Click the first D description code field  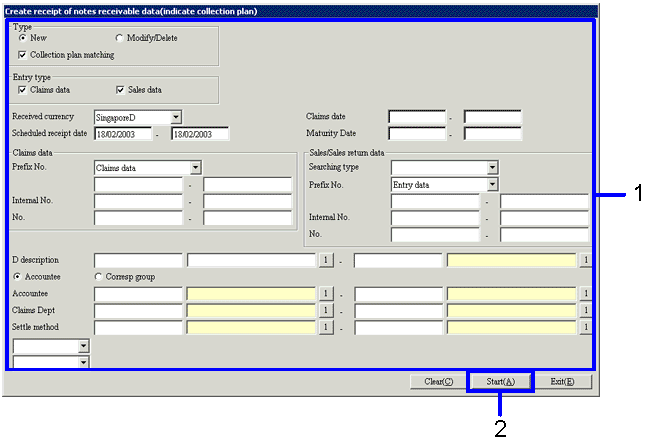pyautogui.click(x=138, y=260)
